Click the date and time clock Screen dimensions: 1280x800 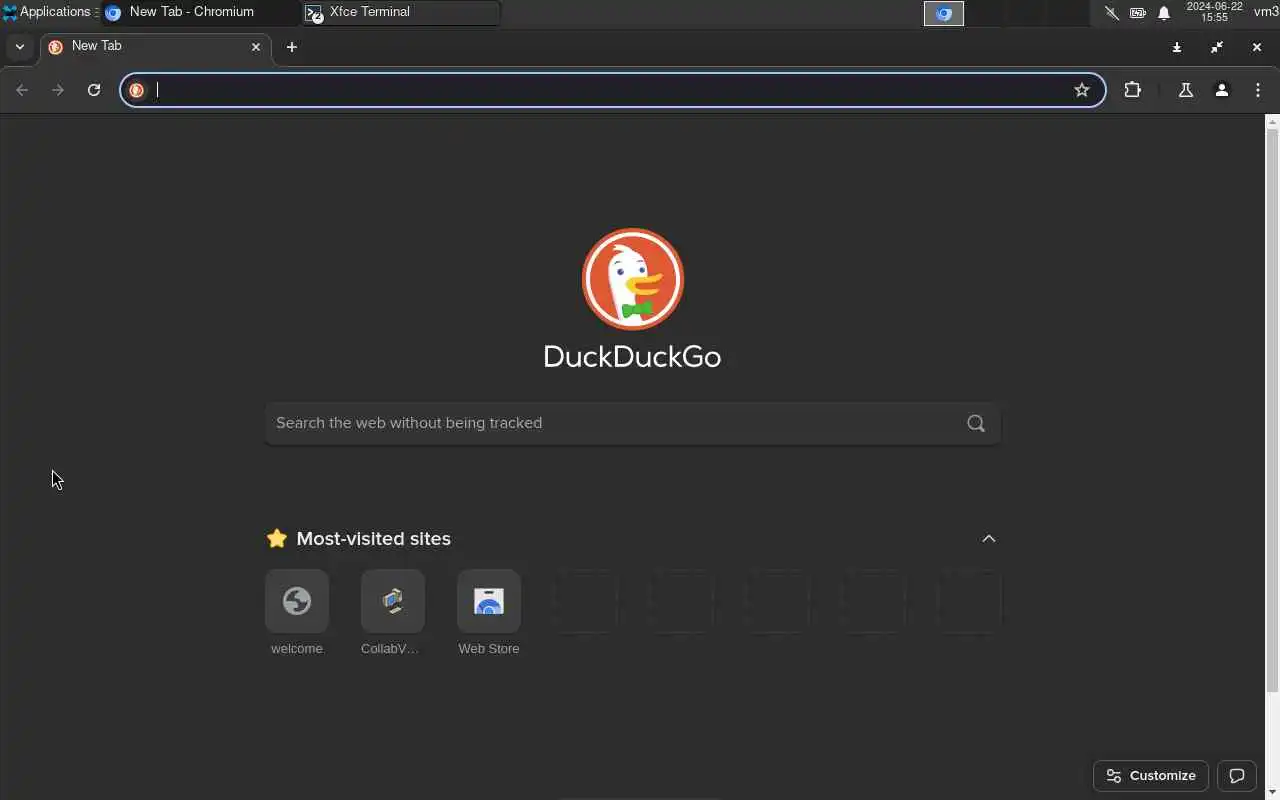click(x=1214, y=12)
